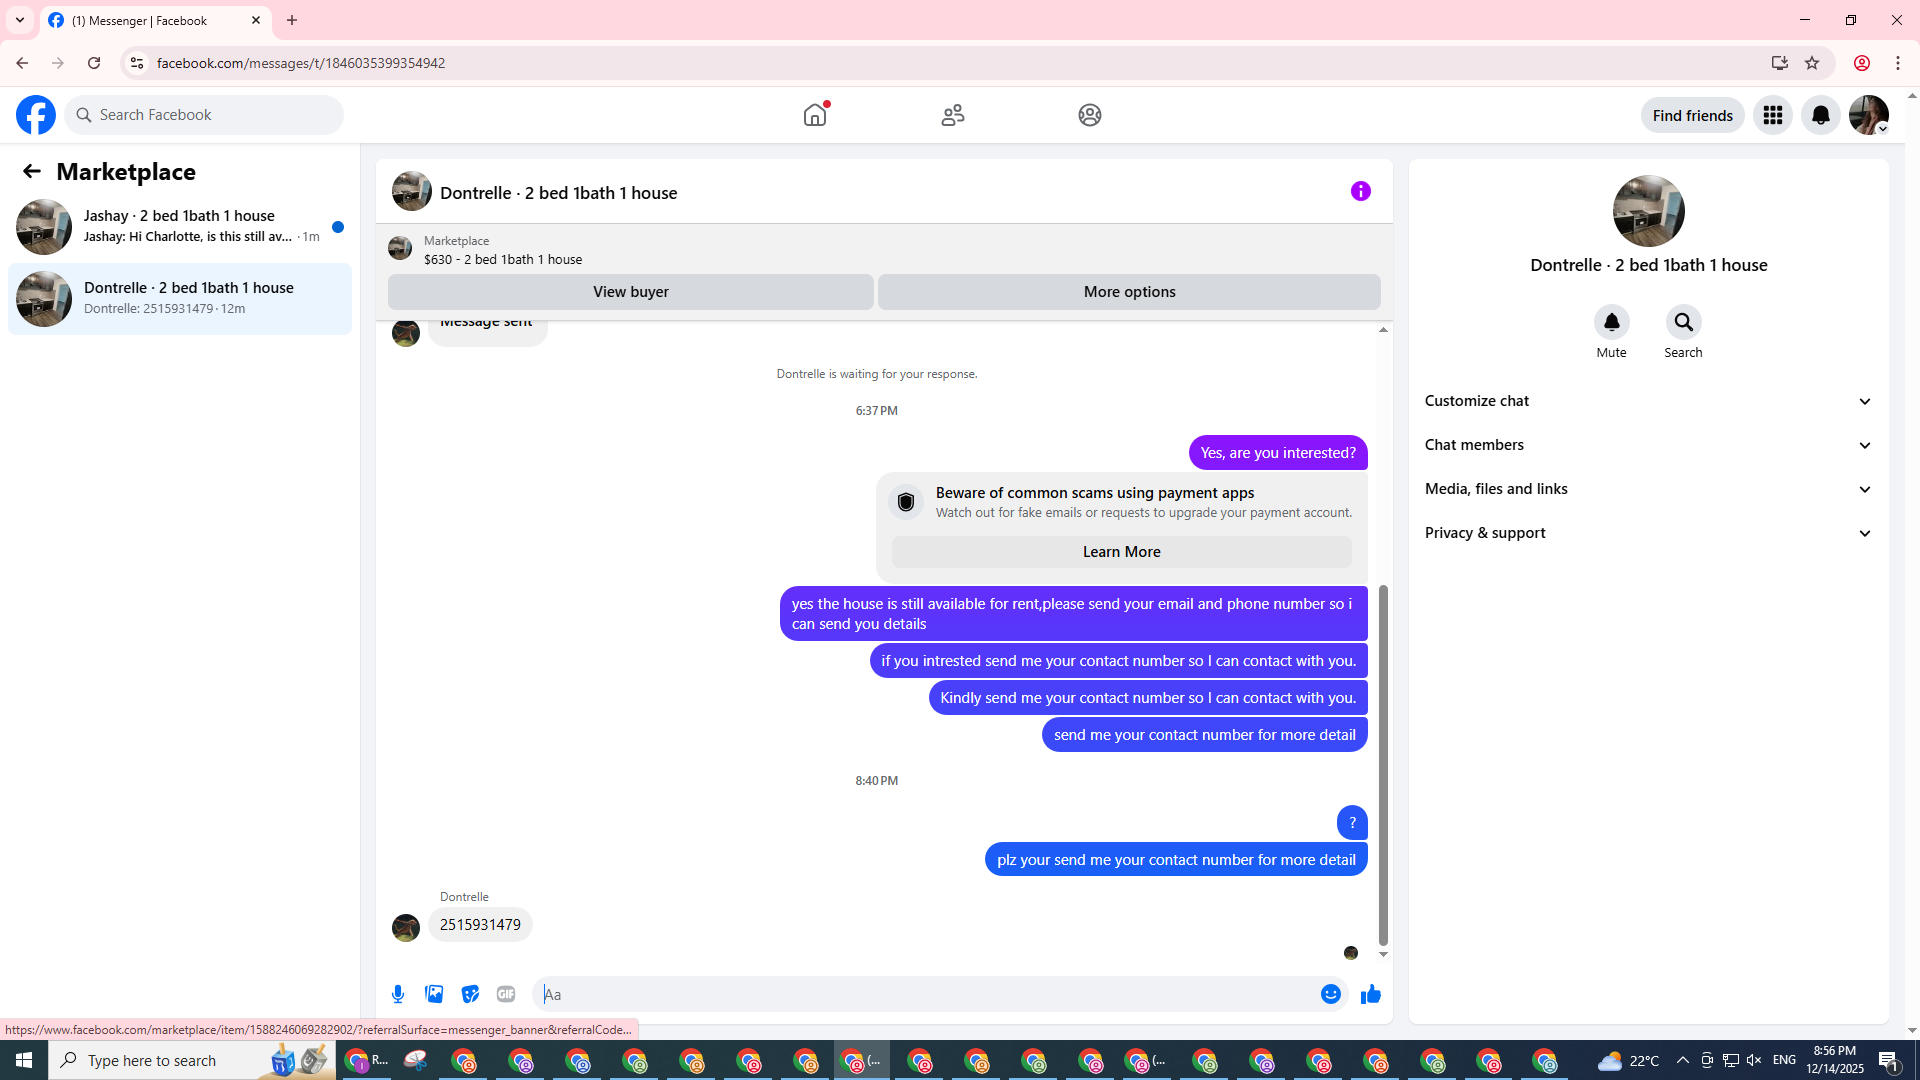Open the Friends tab in top navigation

coord(952,115)
